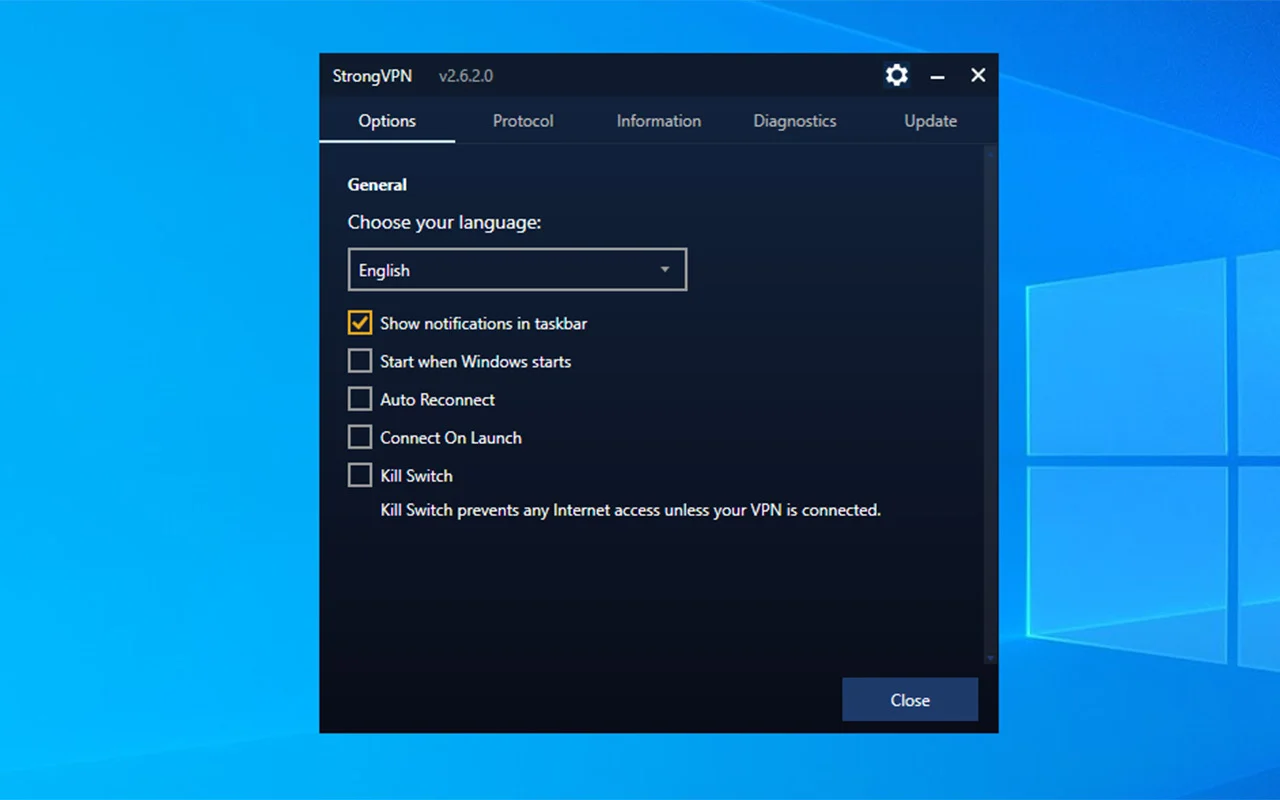Click the options panel vertical scrollbar
1280x800 pixels.
point(991,405)
